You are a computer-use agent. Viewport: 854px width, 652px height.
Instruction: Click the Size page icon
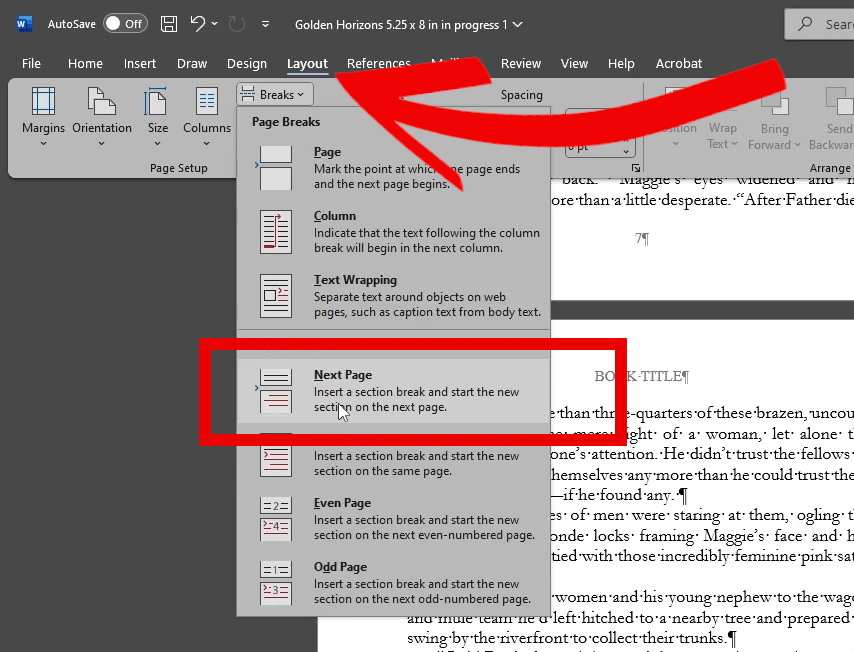[156, 101]
